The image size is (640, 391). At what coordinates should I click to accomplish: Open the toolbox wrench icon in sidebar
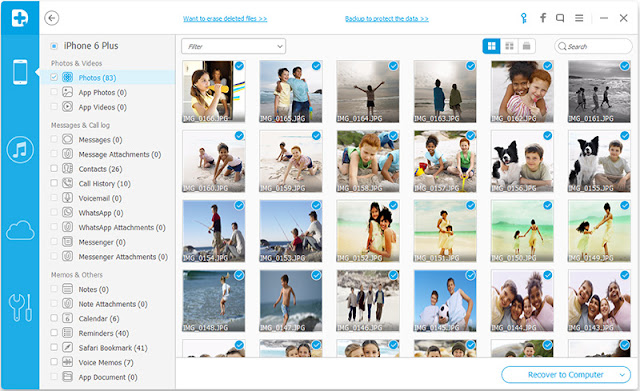click(x=20, y=308)
